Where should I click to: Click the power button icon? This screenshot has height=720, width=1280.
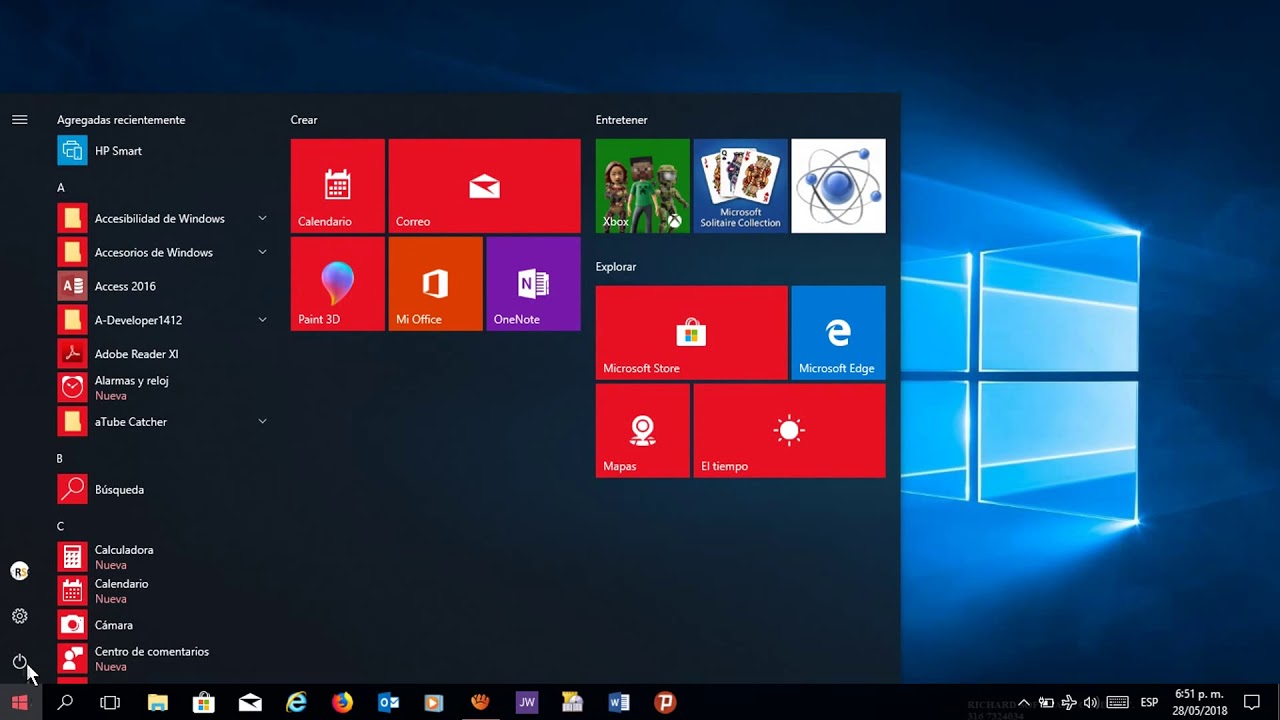coord(19,661)
